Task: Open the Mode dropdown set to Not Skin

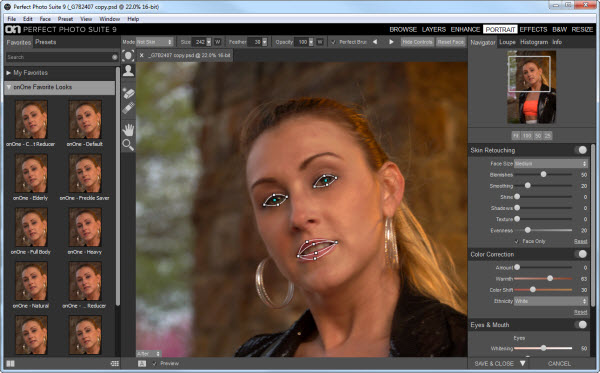Action: 155,42
